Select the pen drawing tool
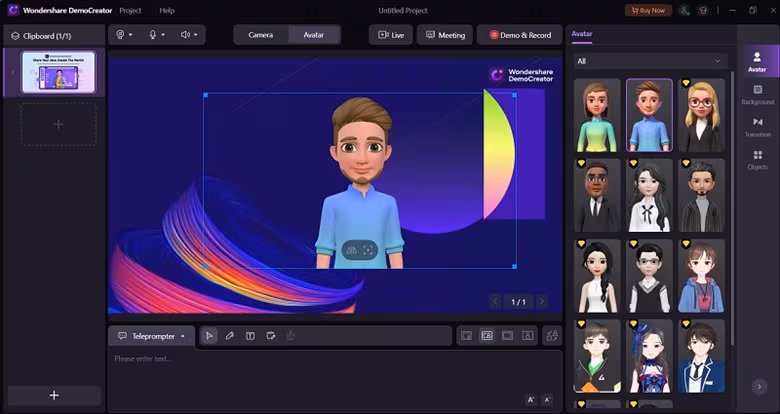 click(x=229, y=336)
